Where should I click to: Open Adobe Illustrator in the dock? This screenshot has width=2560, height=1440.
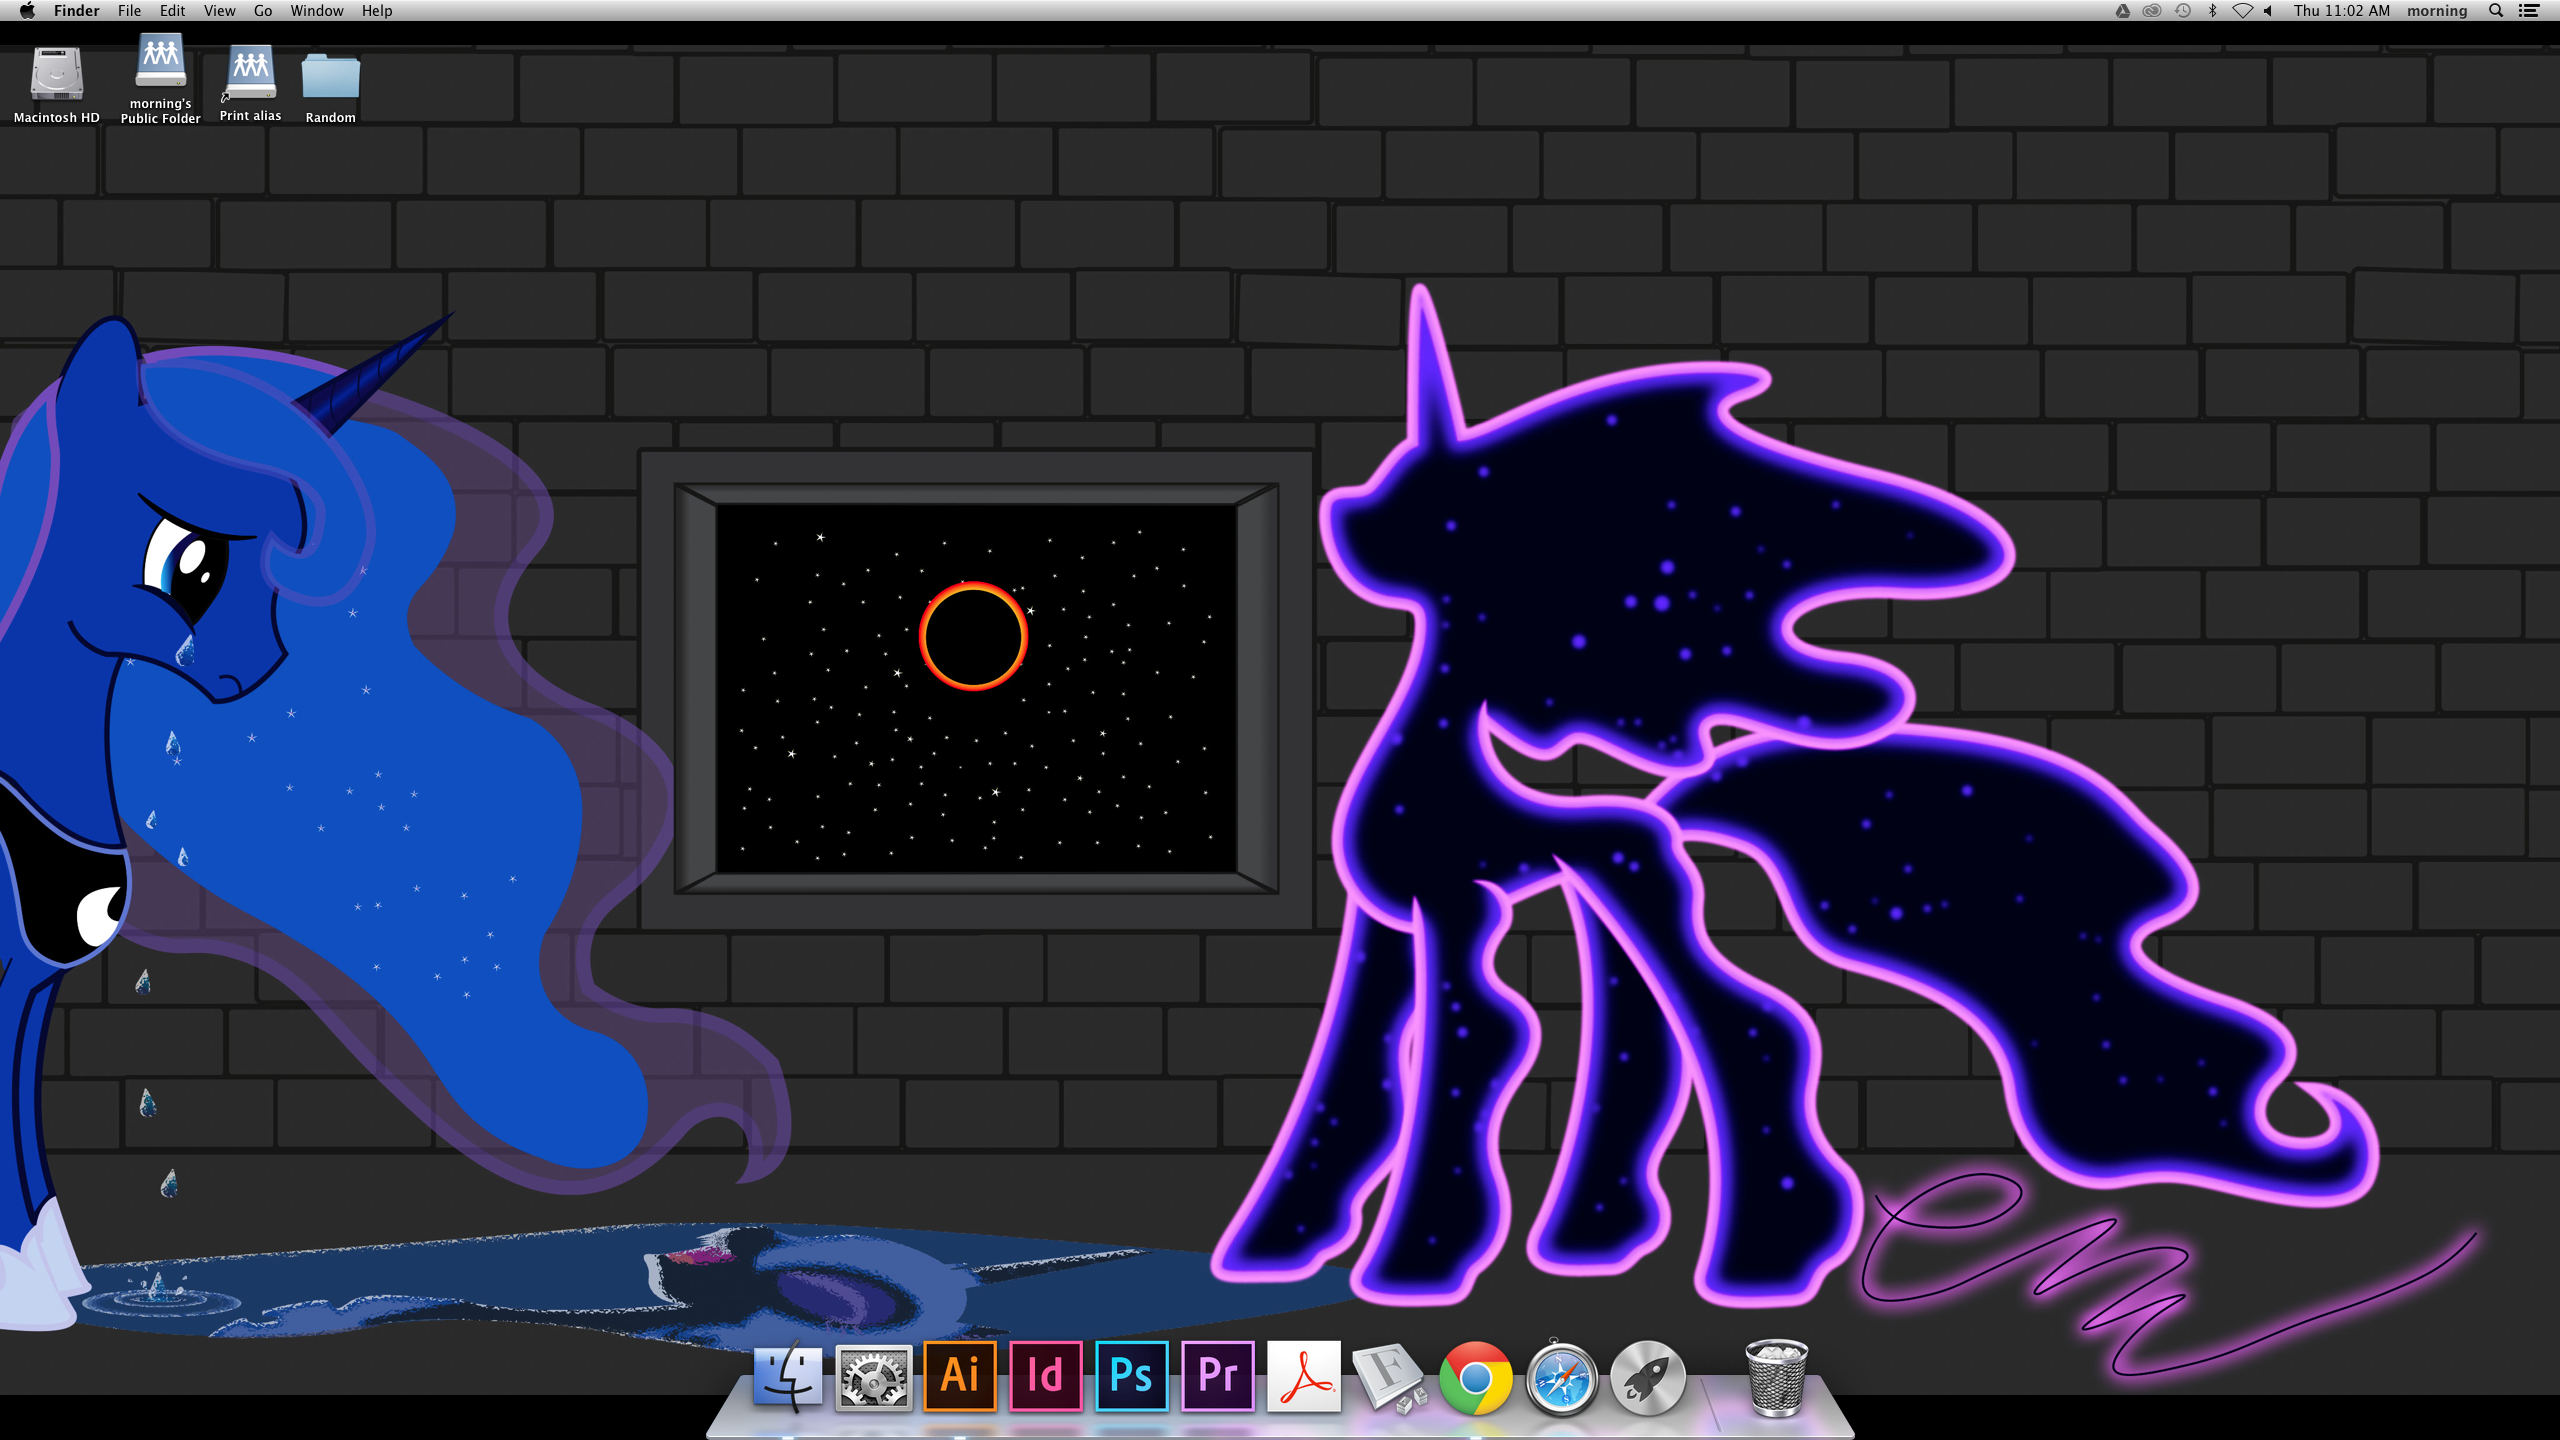[960, 1376]
